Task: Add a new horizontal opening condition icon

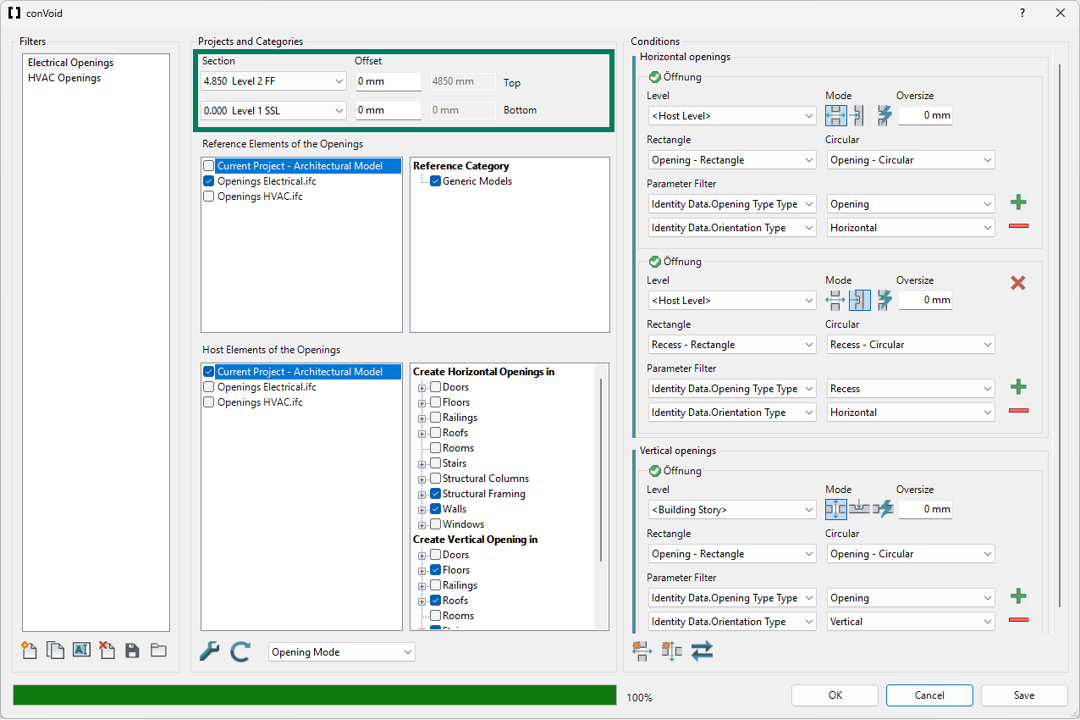Action: tap(641, 650)
